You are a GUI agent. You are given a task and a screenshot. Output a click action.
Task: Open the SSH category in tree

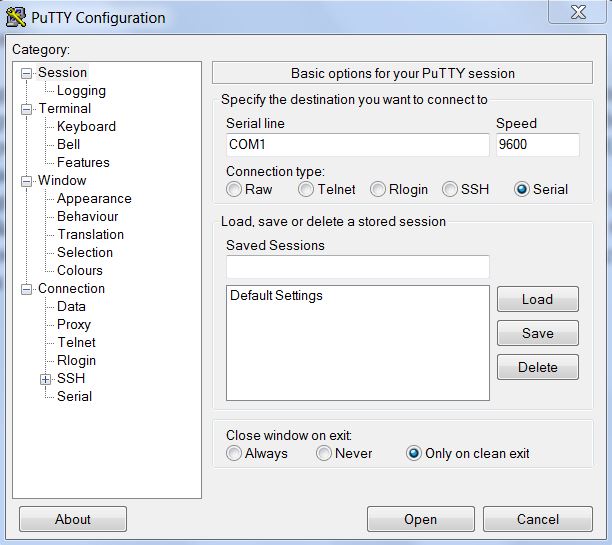pyautogui.click(x=71, y=378)
